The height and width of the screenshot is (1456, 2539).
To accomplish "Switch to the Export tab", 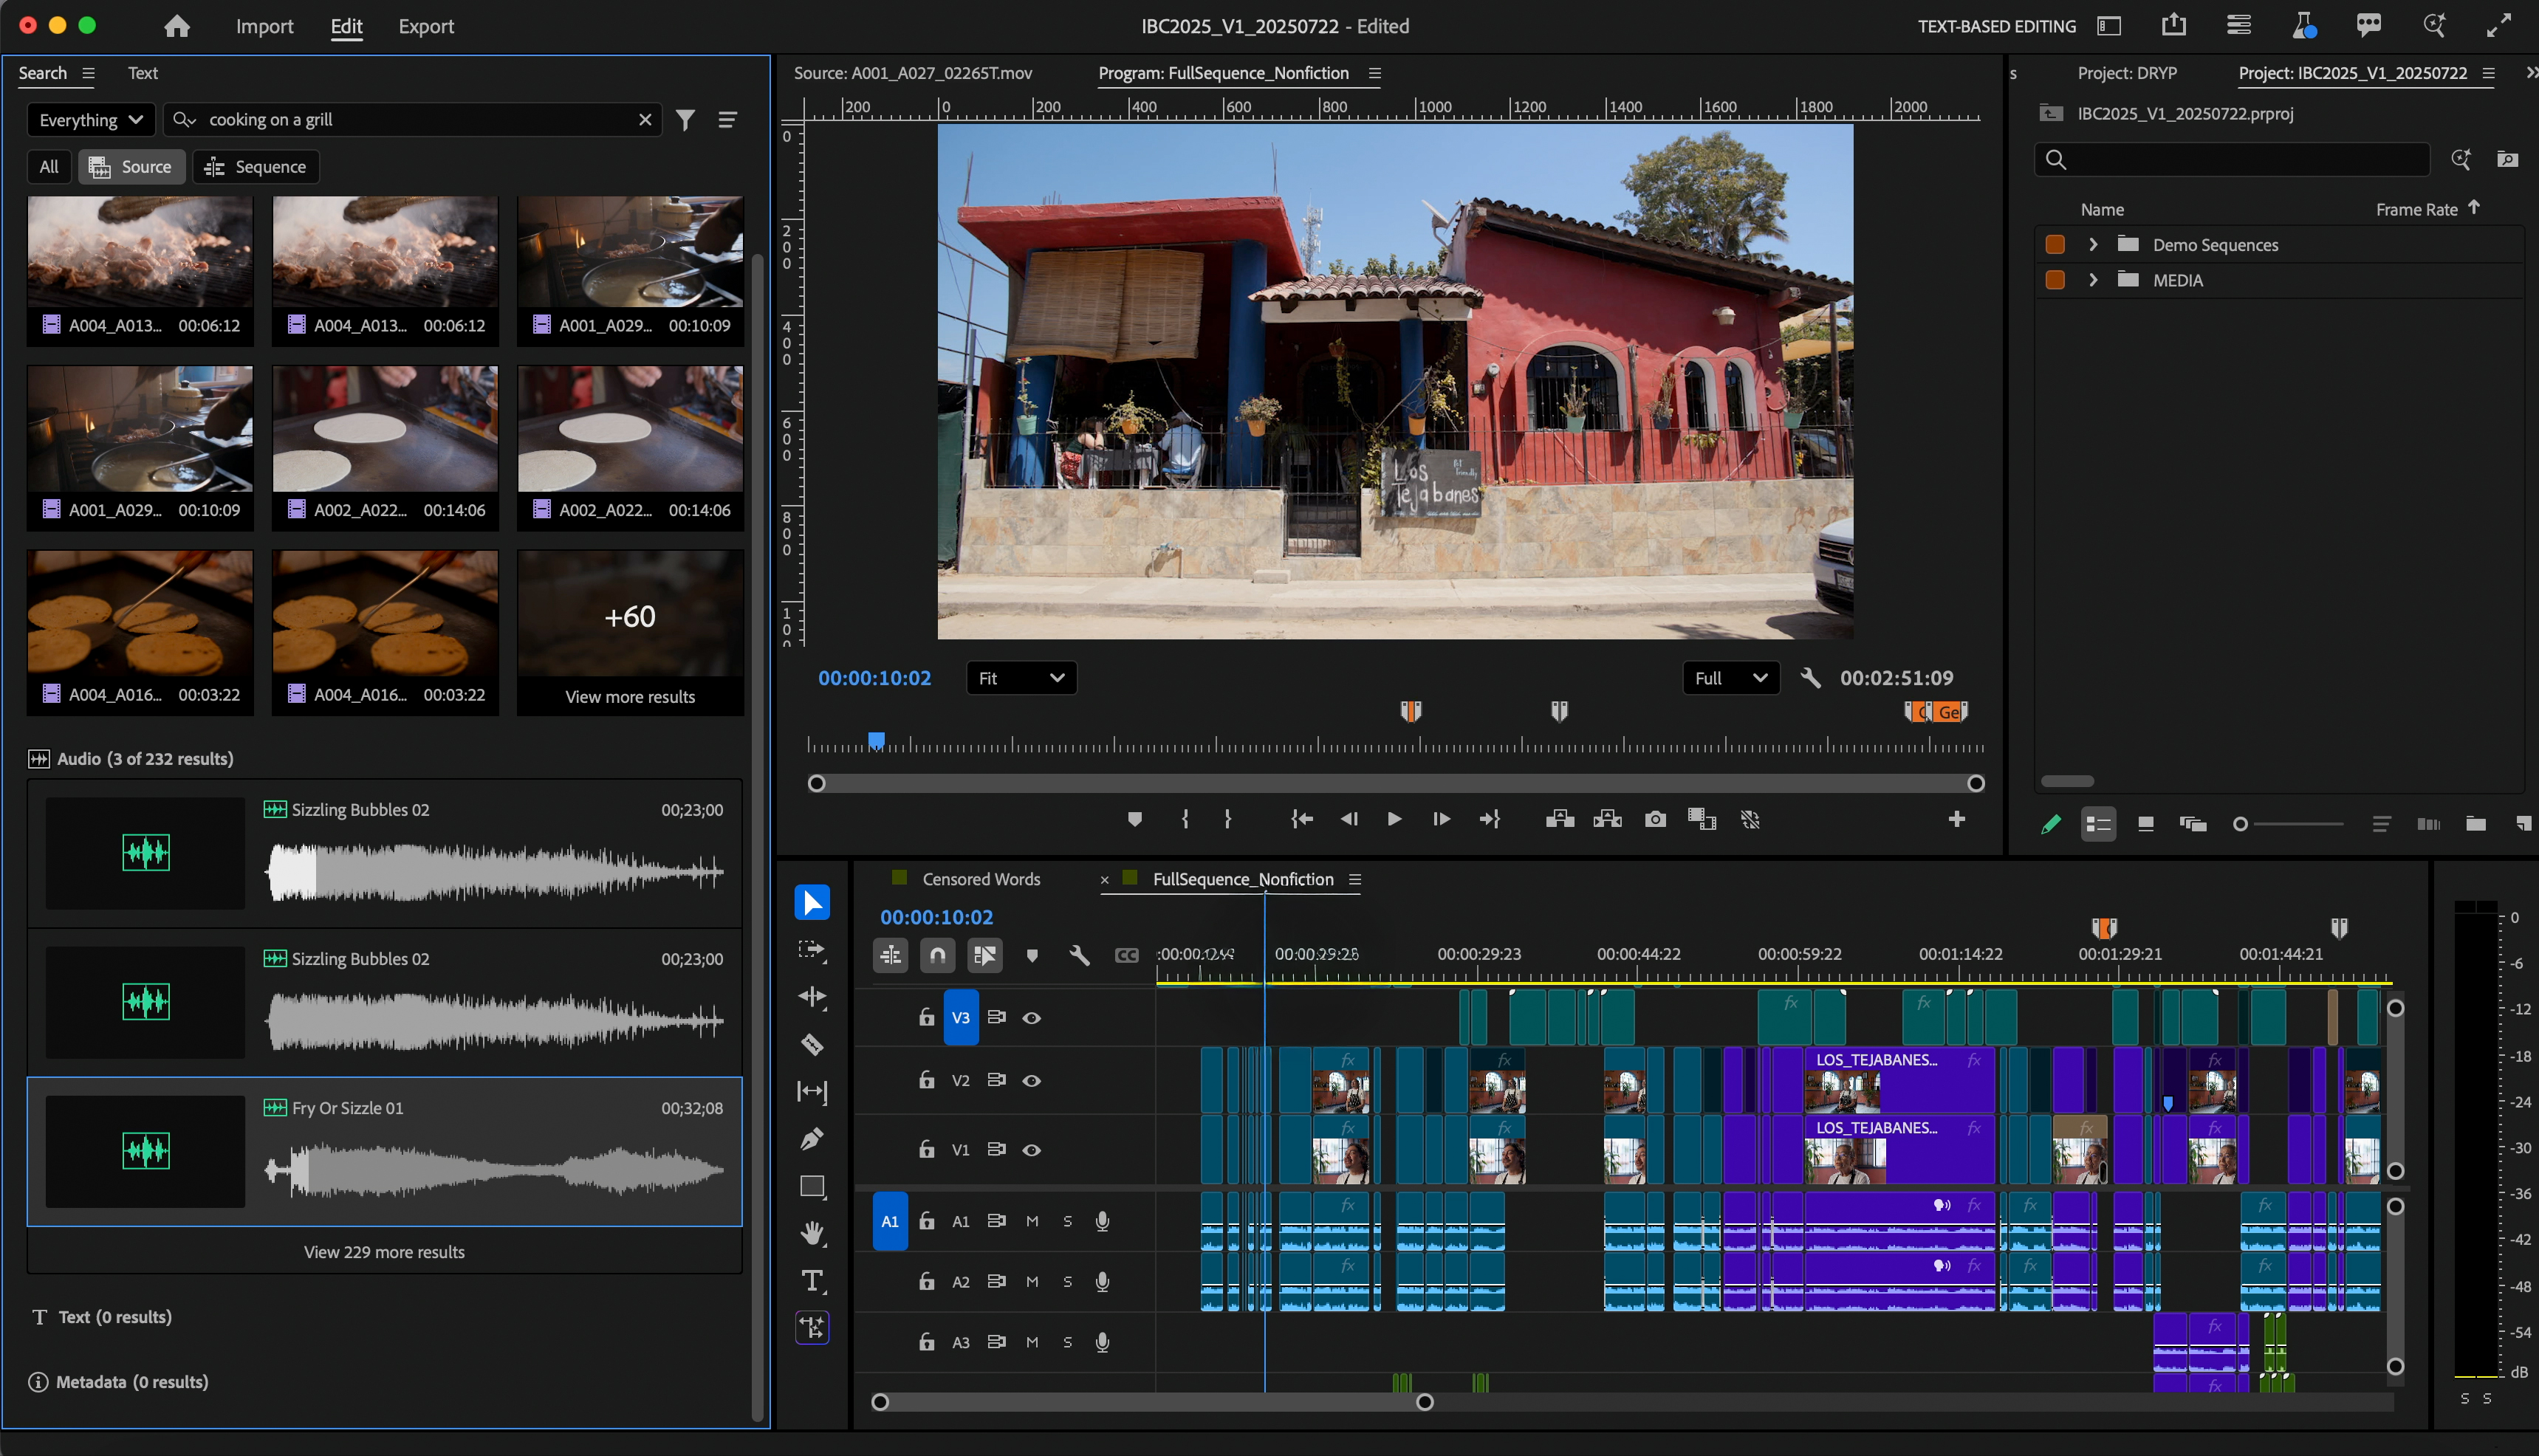I will (x=426, y=26).
